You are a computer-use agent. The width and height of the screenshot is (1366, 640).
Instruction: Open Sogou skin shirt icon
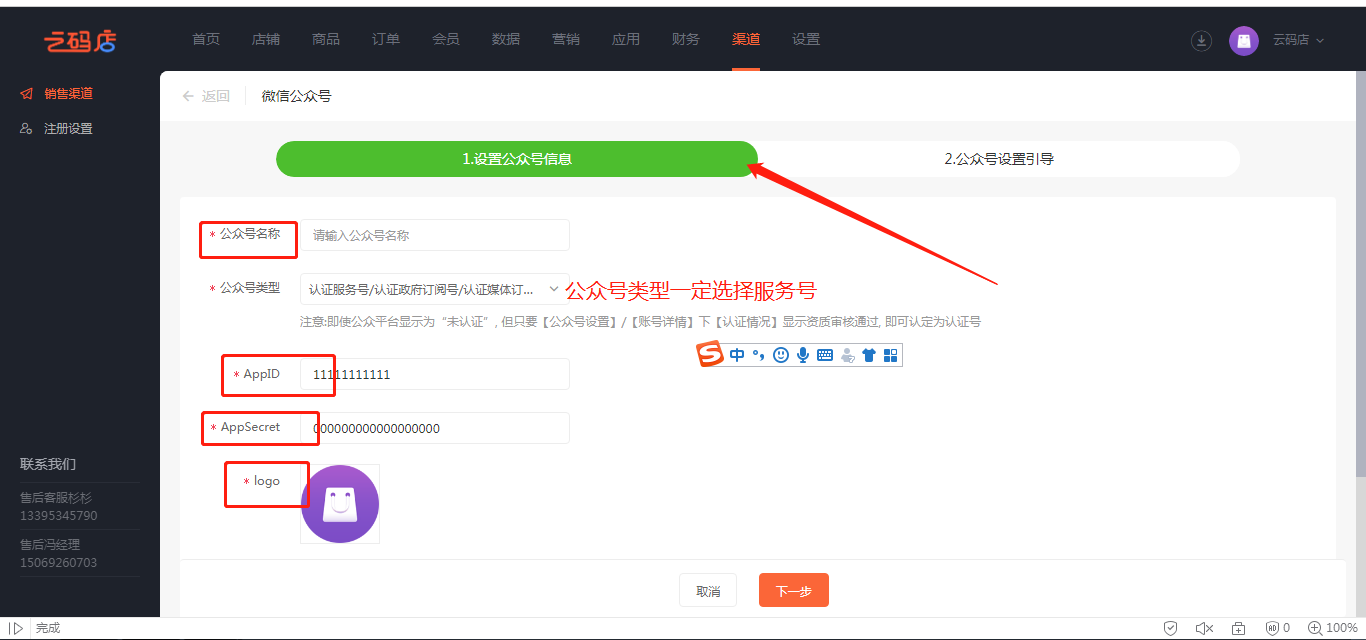pyautogui.click(x=868, y=355)
